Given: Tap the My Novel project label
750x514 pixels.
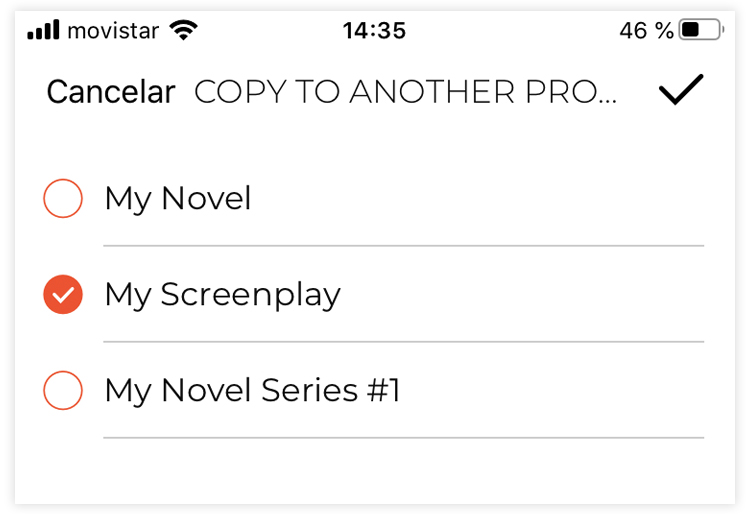Looking at the screenshot, I should point(177,199).
